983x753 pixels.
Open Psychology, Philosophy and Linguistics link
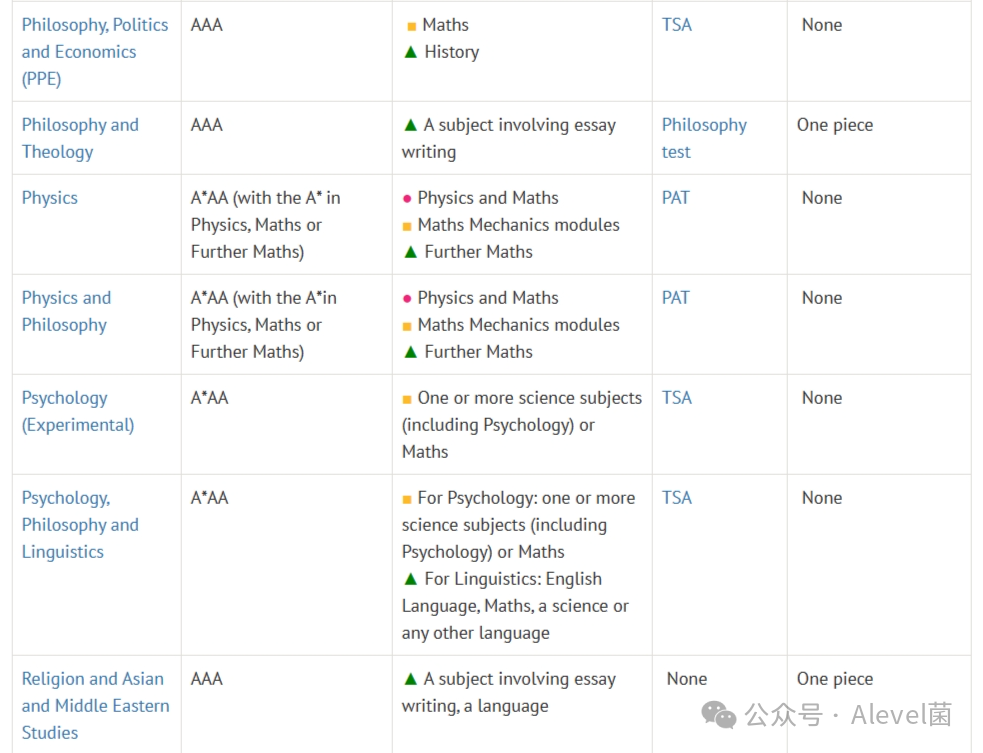tap(80, 524)
